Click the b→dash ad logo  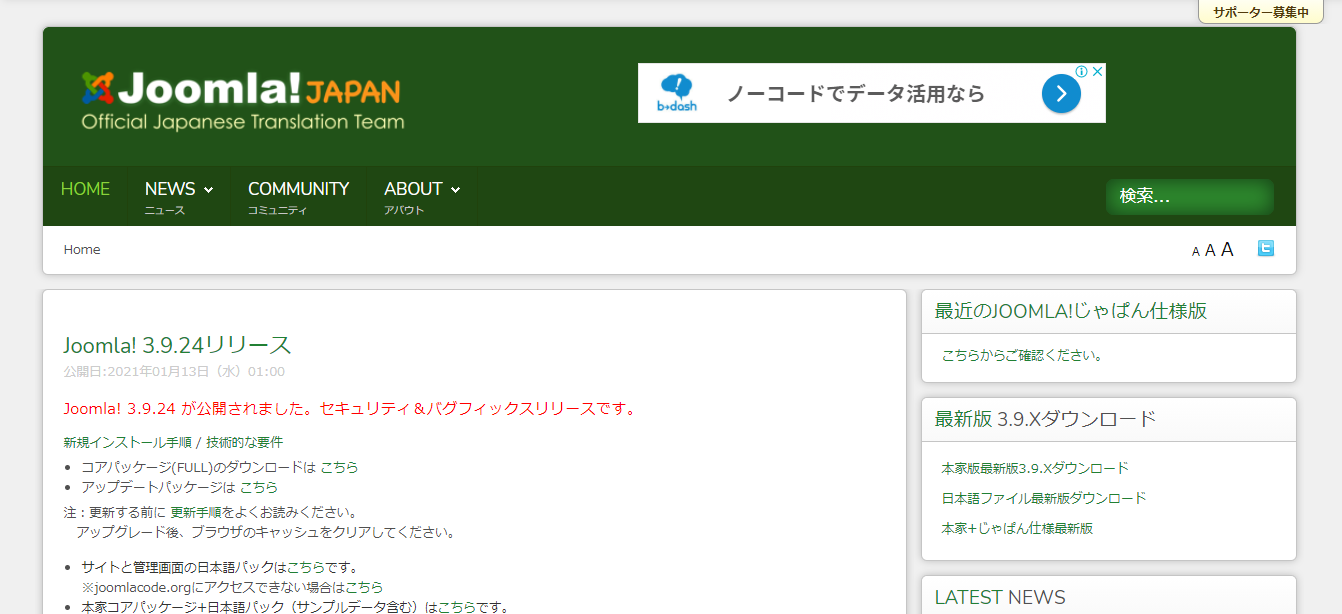pos(677,93)
